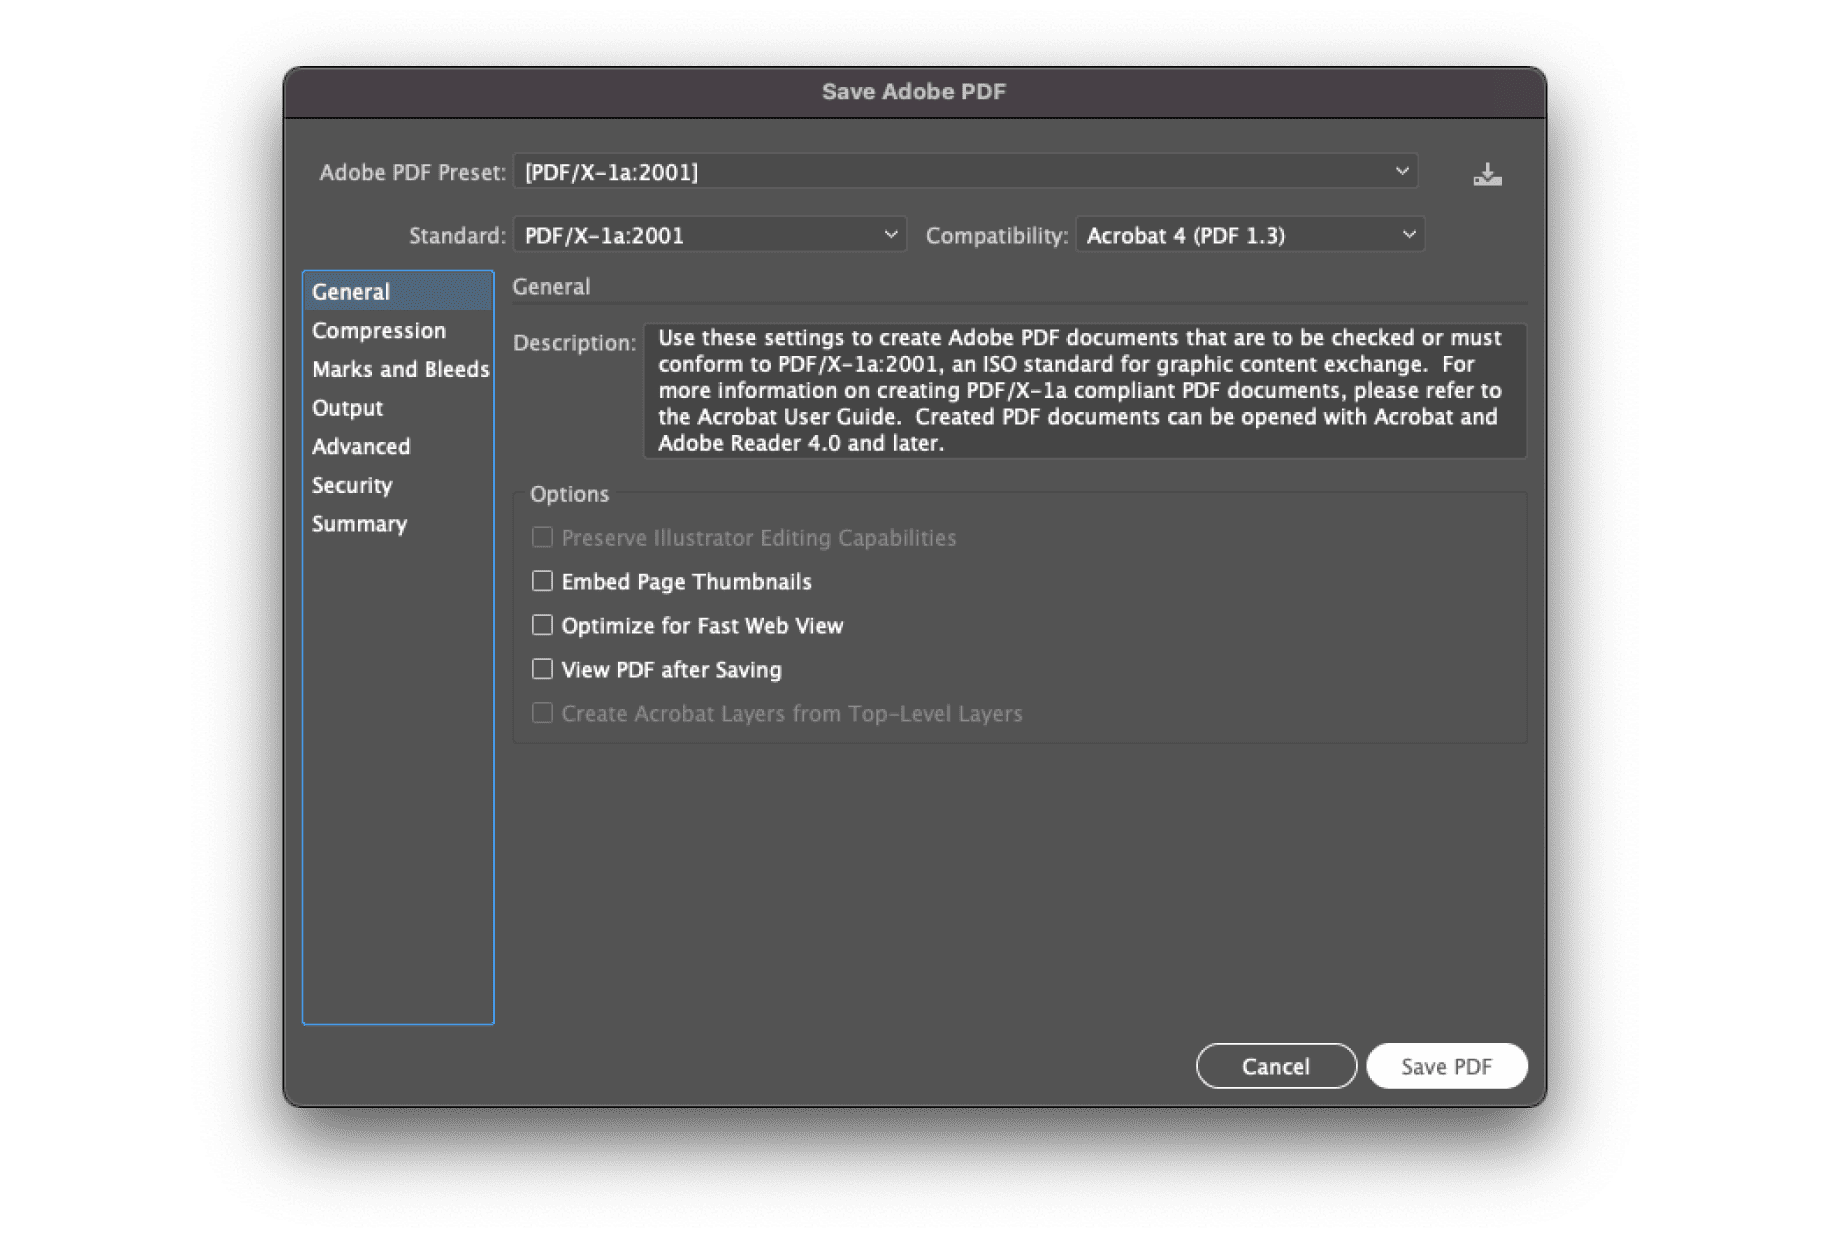Click the save preset download icon
1830x1237 pixels.
click(x=1487, y=174)
